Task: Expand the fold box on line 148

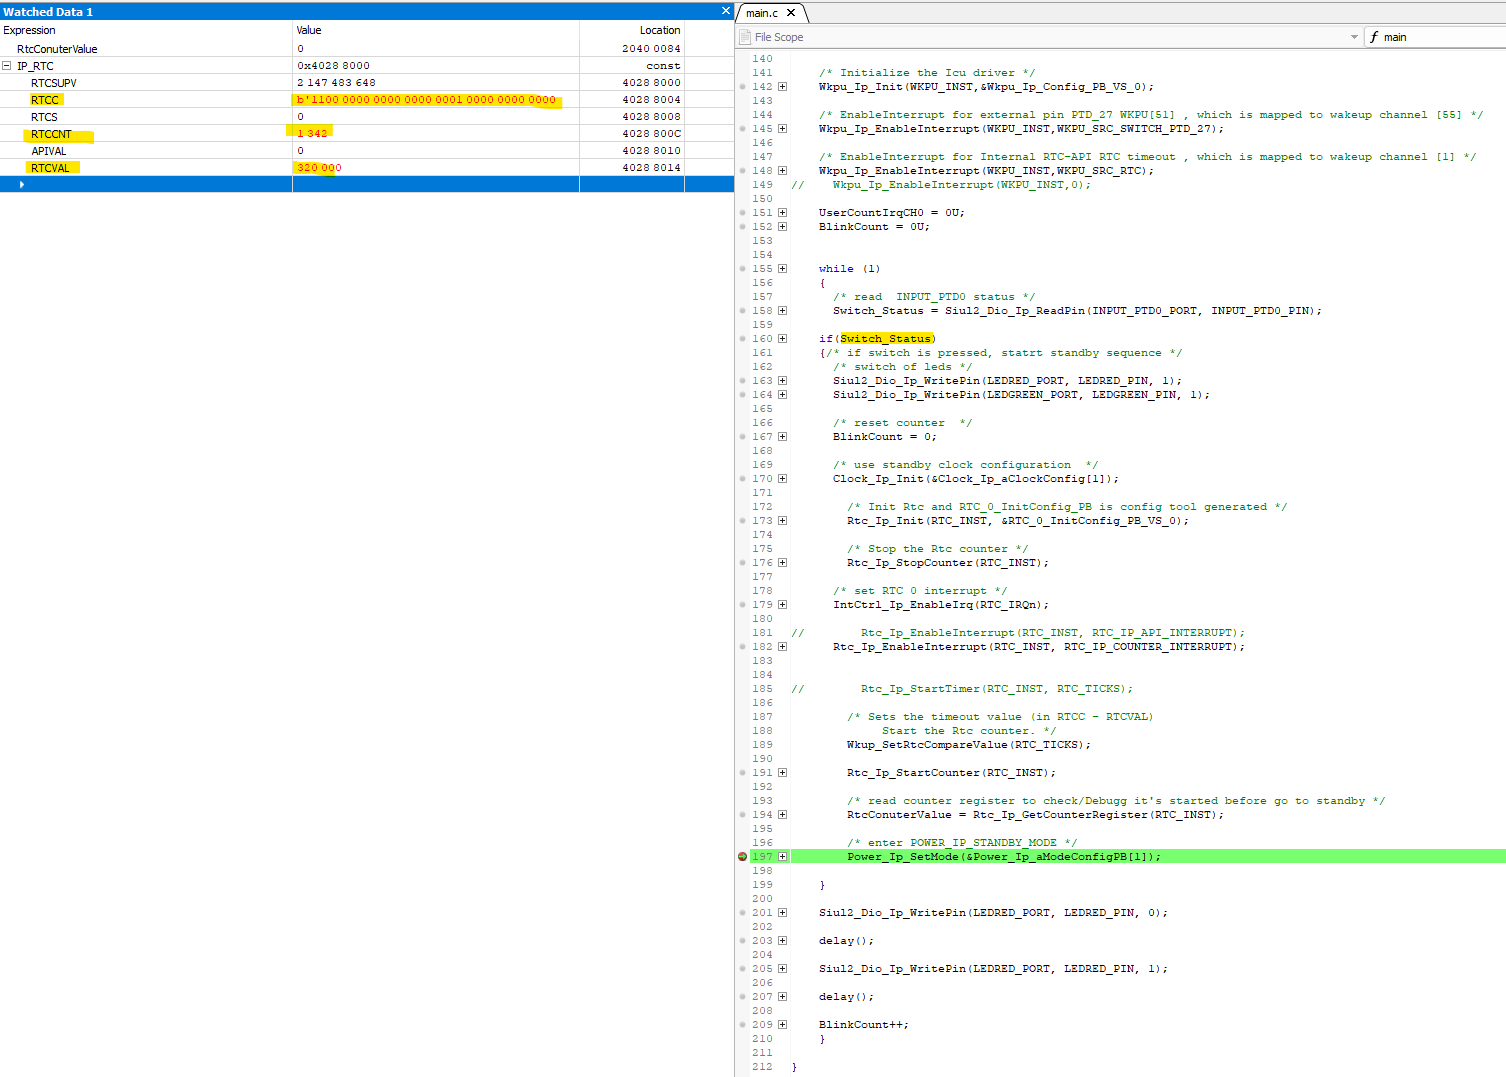Action: click(x=783, y=171)
